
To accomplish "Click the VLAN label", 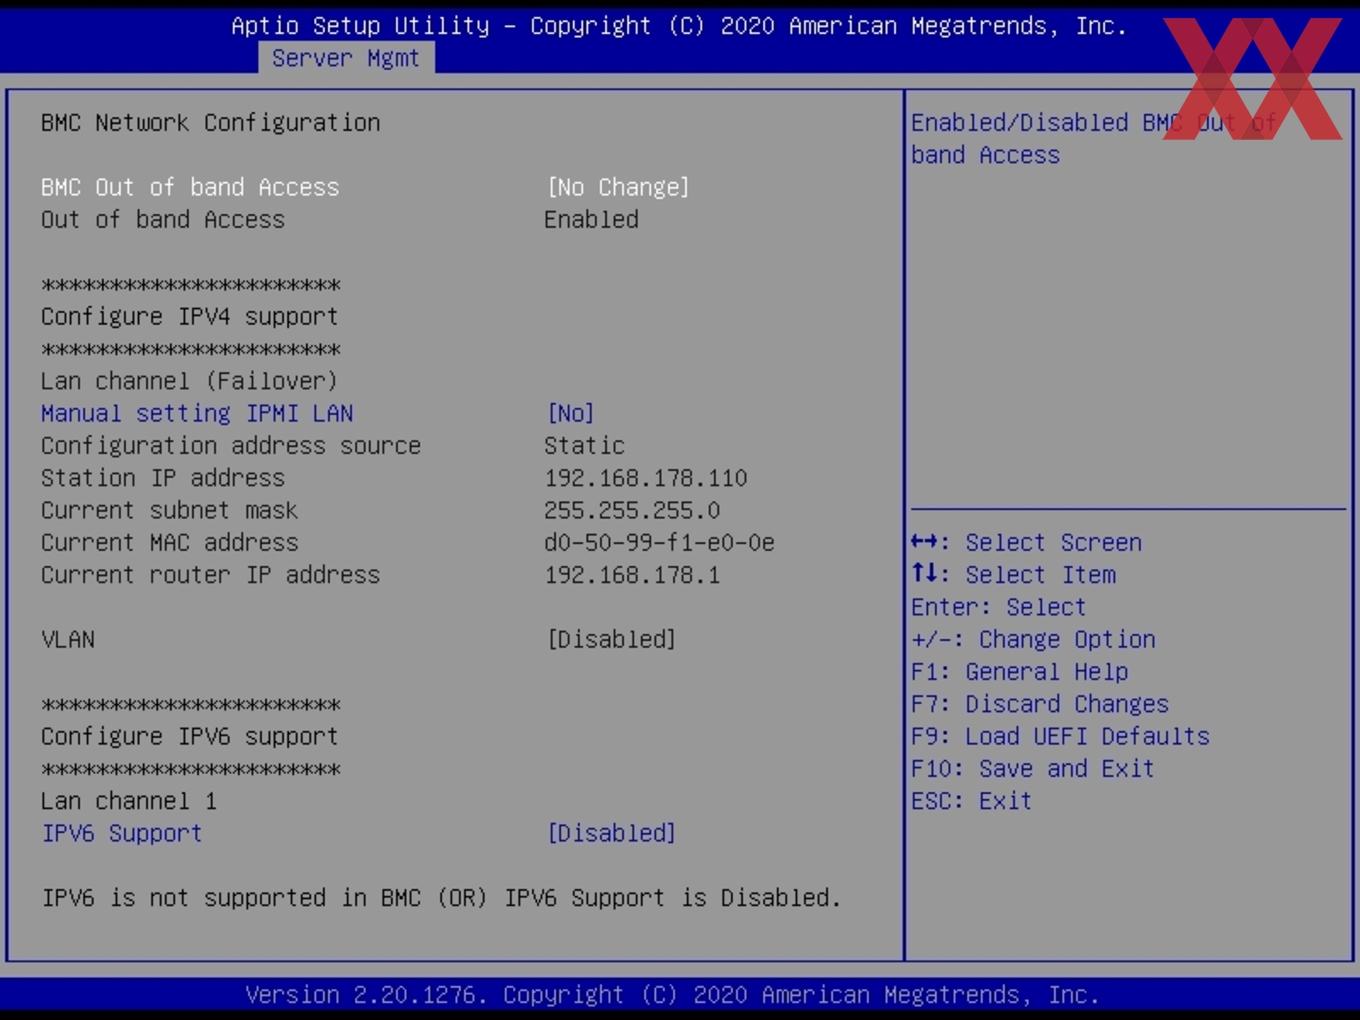I will click(68, 639).
